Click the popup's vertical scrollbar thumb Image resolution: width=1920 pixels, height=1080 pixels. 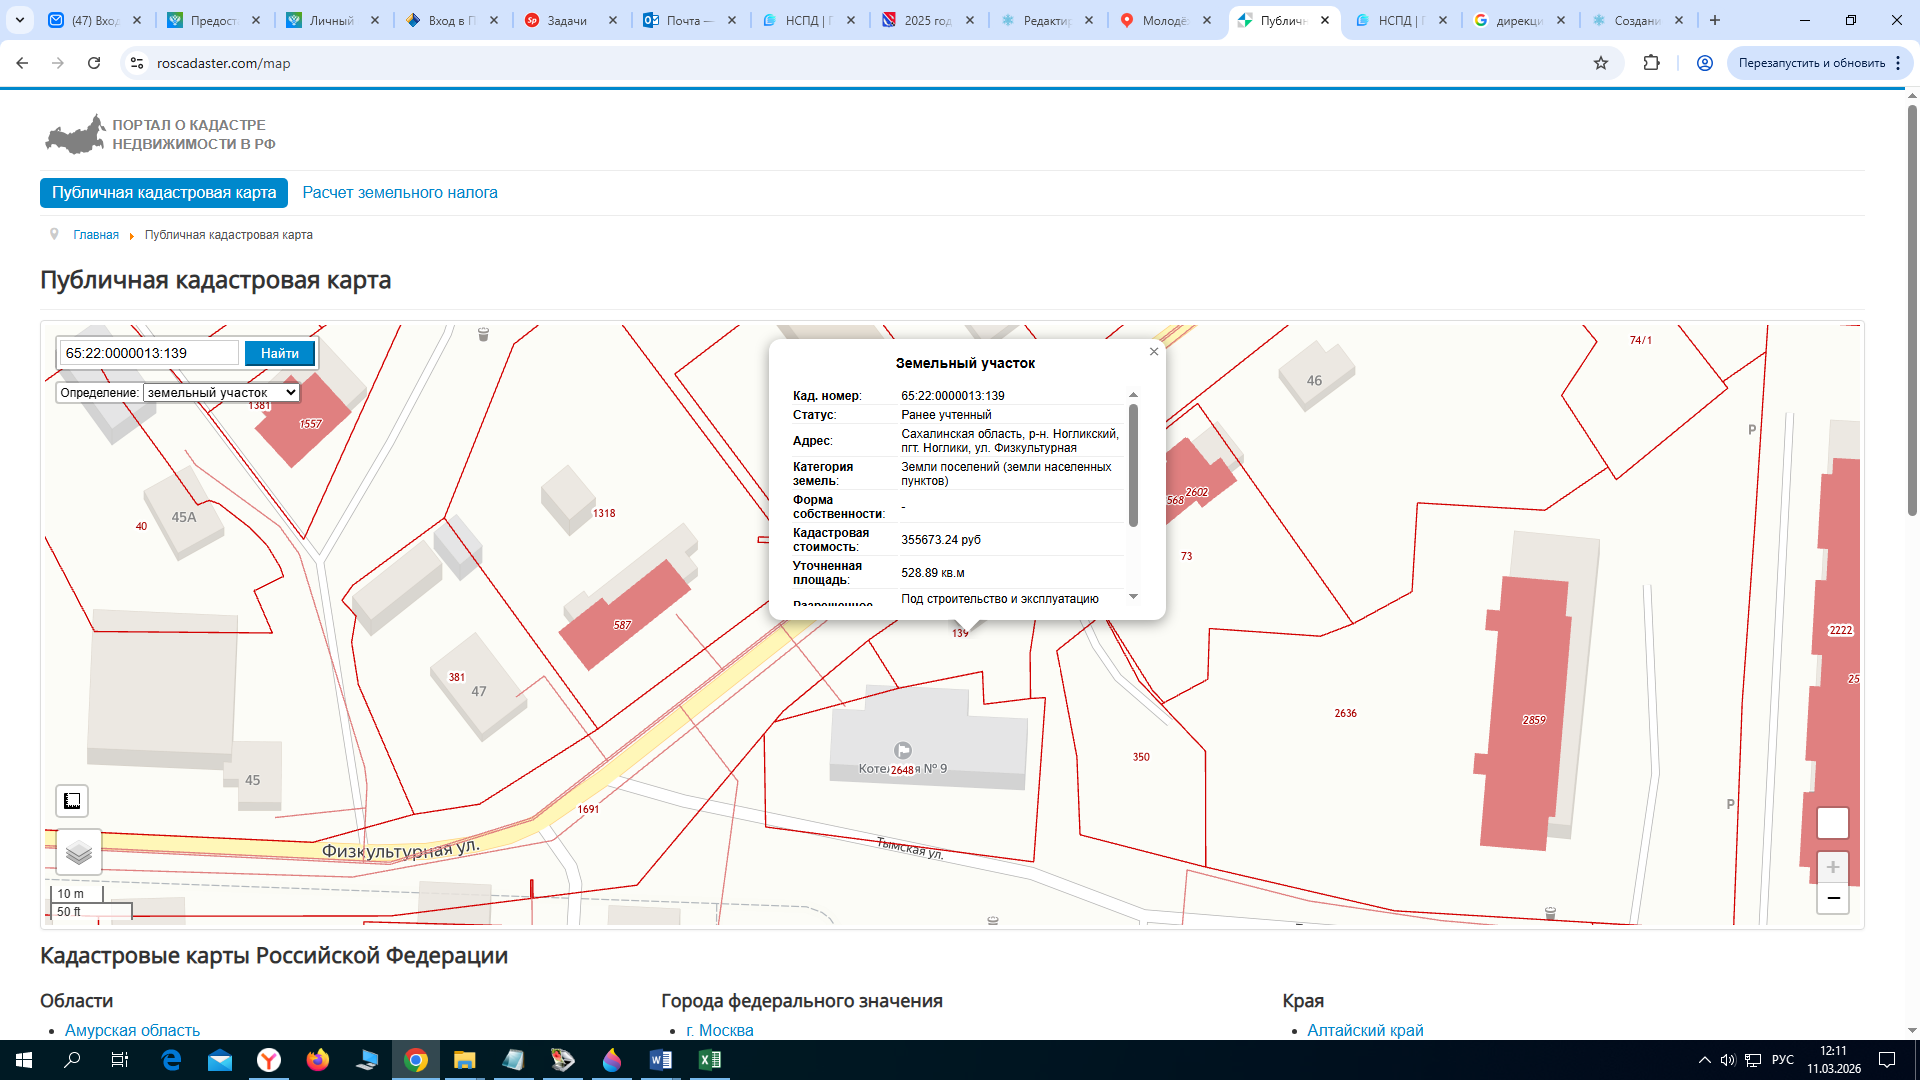(x=1133, y=465)
